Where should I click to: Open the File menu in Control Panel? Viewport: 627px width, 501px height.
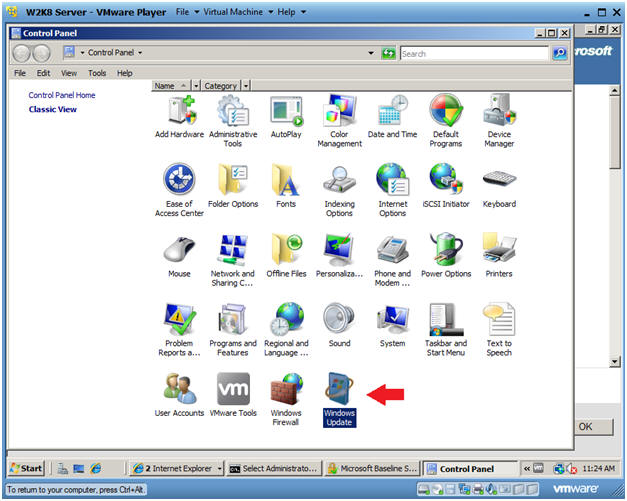click(20, 73)
